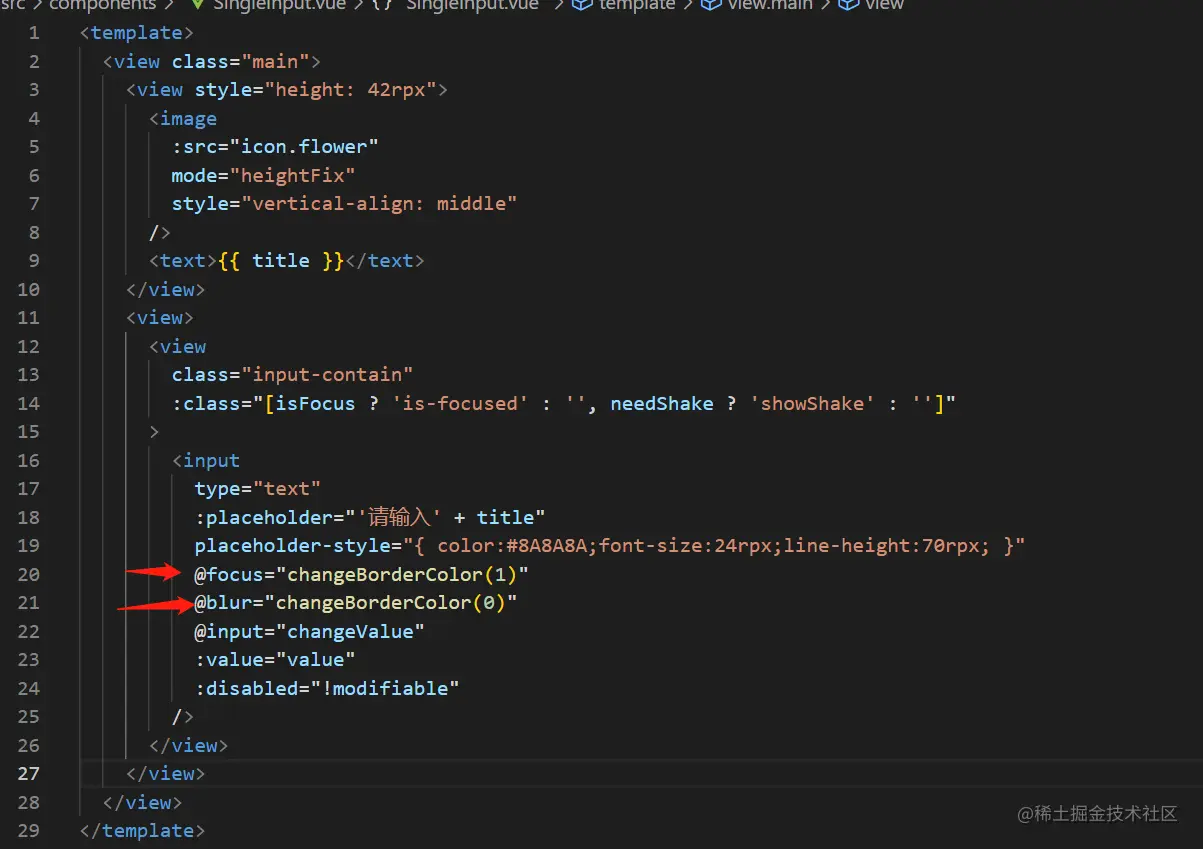The image size is (1203, 849).
Task: Click 'vertical-align: middle' style value
Action: coord(379,204)
